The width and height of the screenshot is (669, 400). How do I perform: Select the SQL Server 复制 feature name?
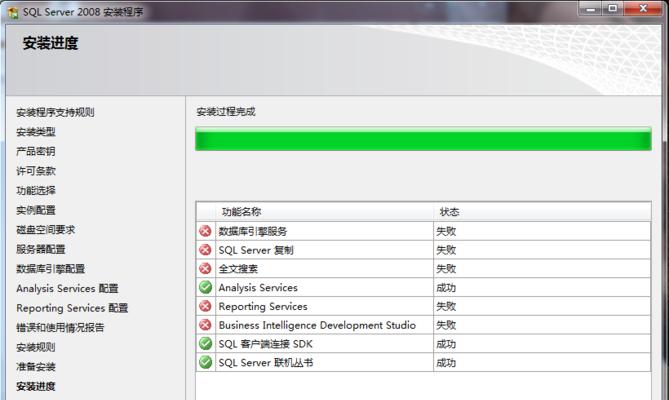pyautogui.click(x=256, y=250)
